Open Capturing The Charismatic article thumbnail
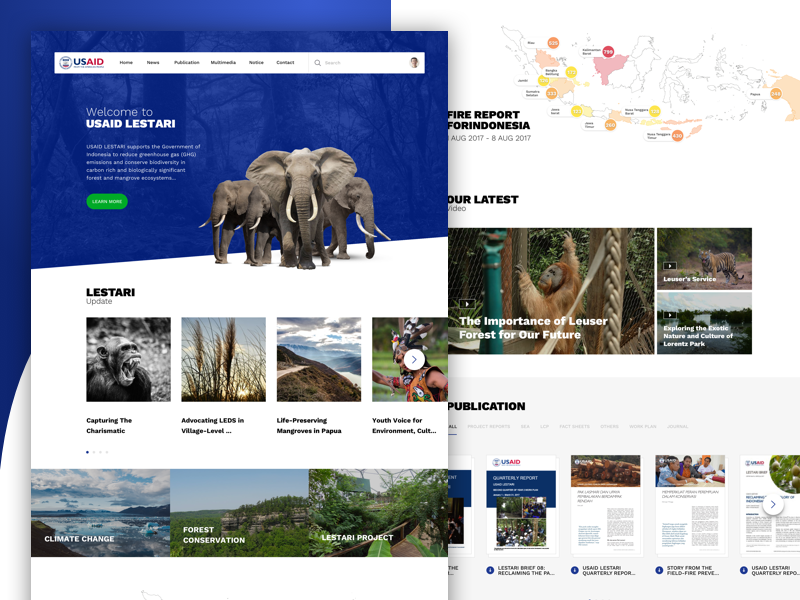Viewport: 800px width, 600px height. point(129,359)
